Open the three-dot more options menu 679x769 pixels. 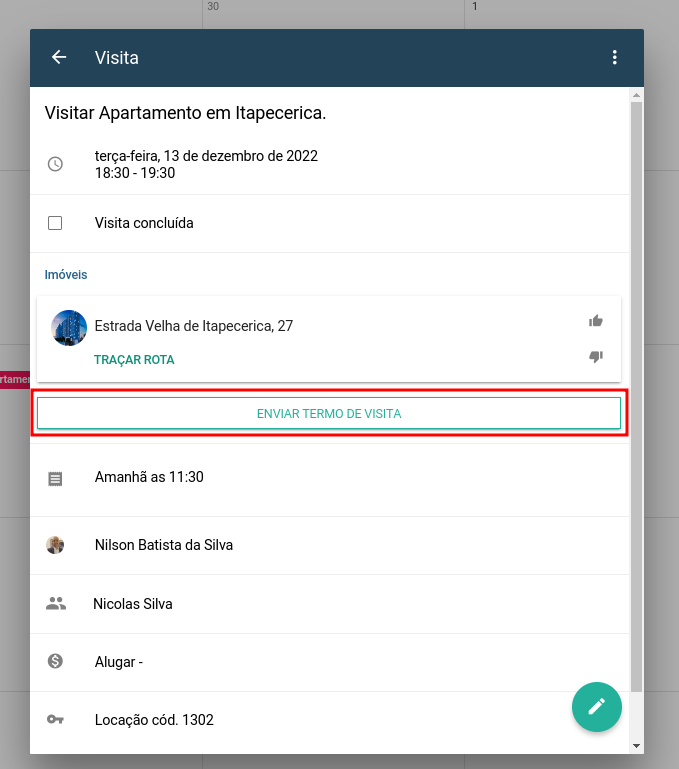(614, 57)
